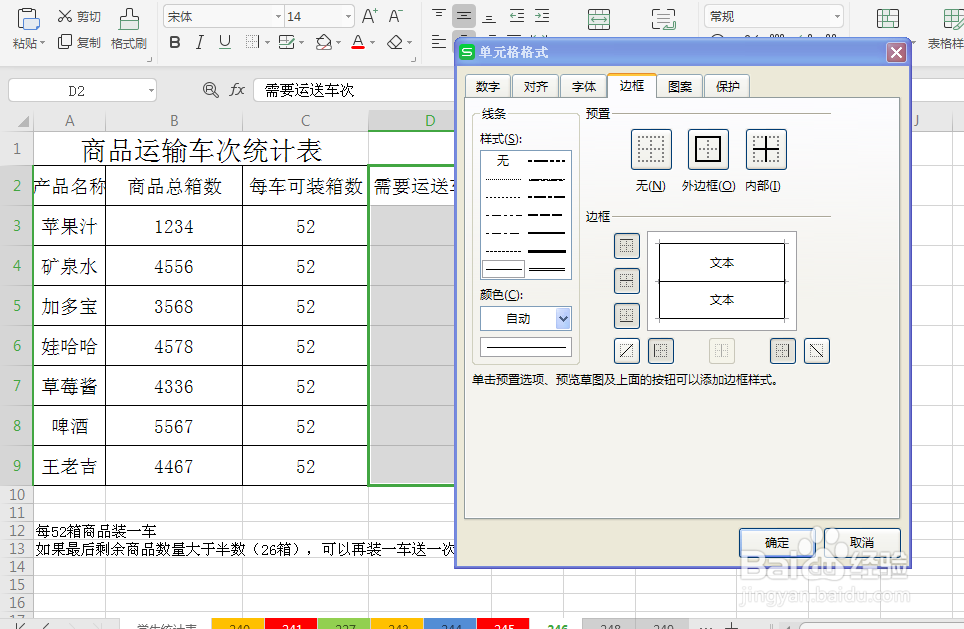Screen dimensions: 964x629
Task: Click the wrap text icon
Action: coord(664,20)
